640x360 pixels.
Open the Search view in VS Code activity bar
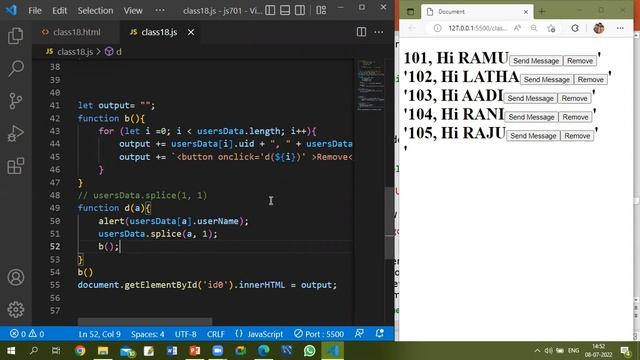tap(16, 68)
